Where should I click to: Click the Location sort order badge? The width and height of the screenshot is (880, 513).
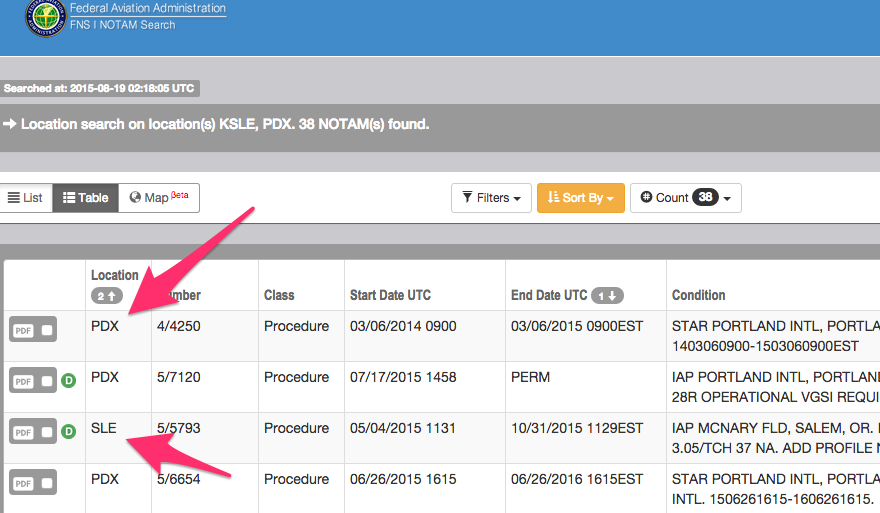[107, 296]
